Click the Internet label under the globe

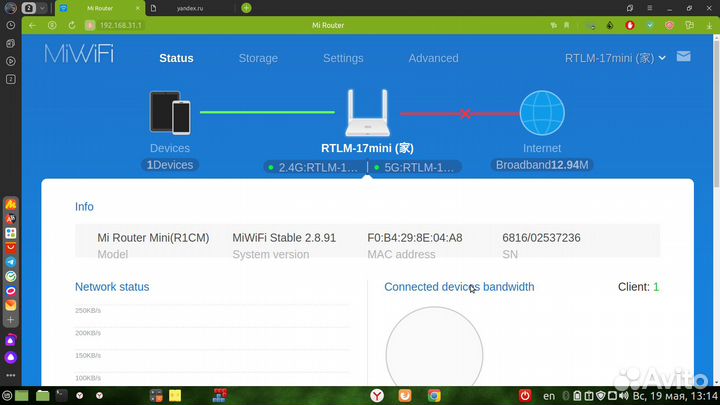tap(542, 148)
